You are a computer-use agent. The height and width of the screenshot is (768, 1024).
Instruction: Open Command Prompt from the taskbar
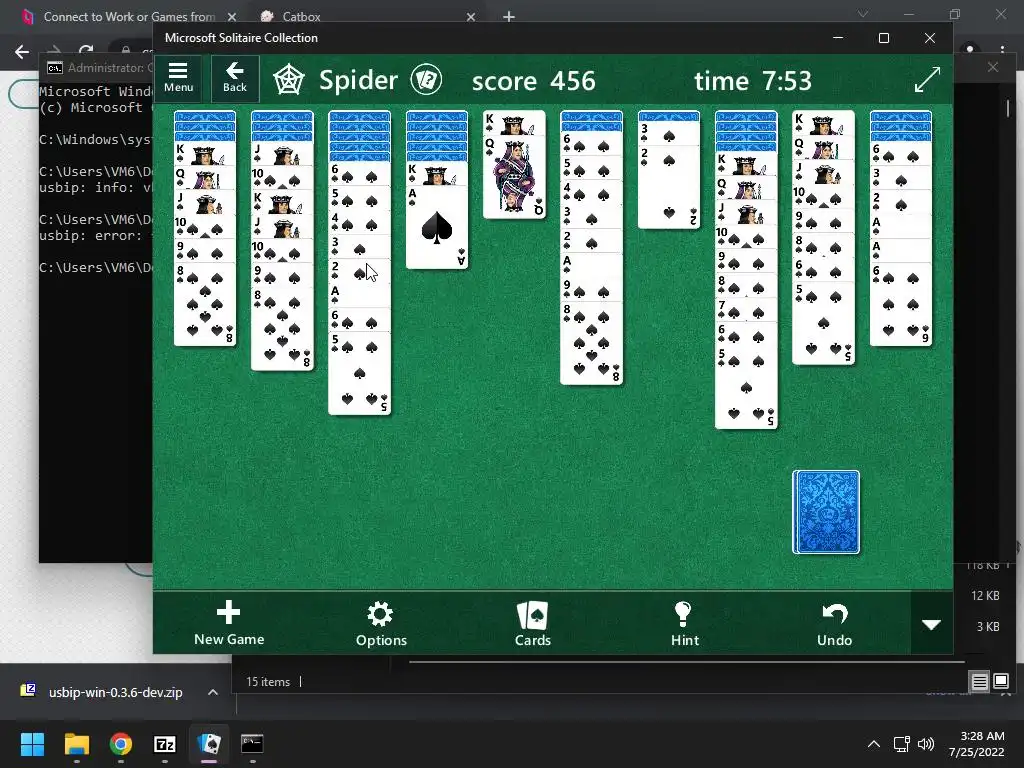[252, 744]
